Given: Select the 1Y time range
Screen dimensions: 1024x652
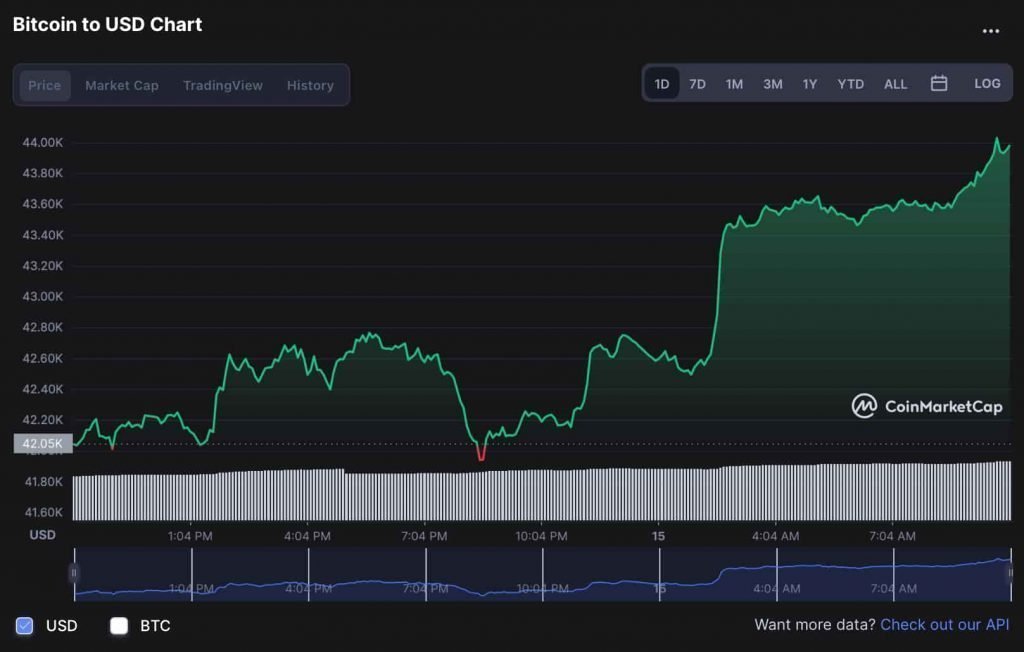Looking at the screenshot, I should [x=809, y=84].
